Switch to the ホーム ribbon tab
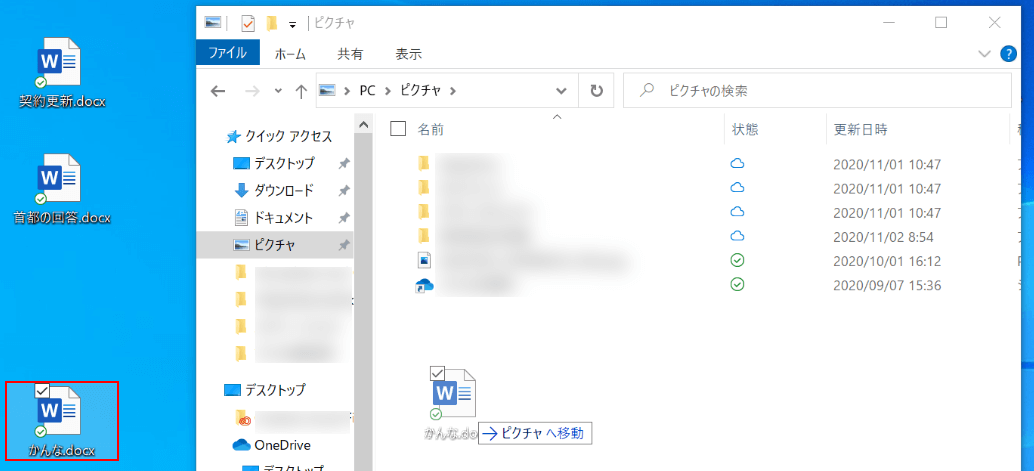The image size is (1034, 471). click(290, 54)
